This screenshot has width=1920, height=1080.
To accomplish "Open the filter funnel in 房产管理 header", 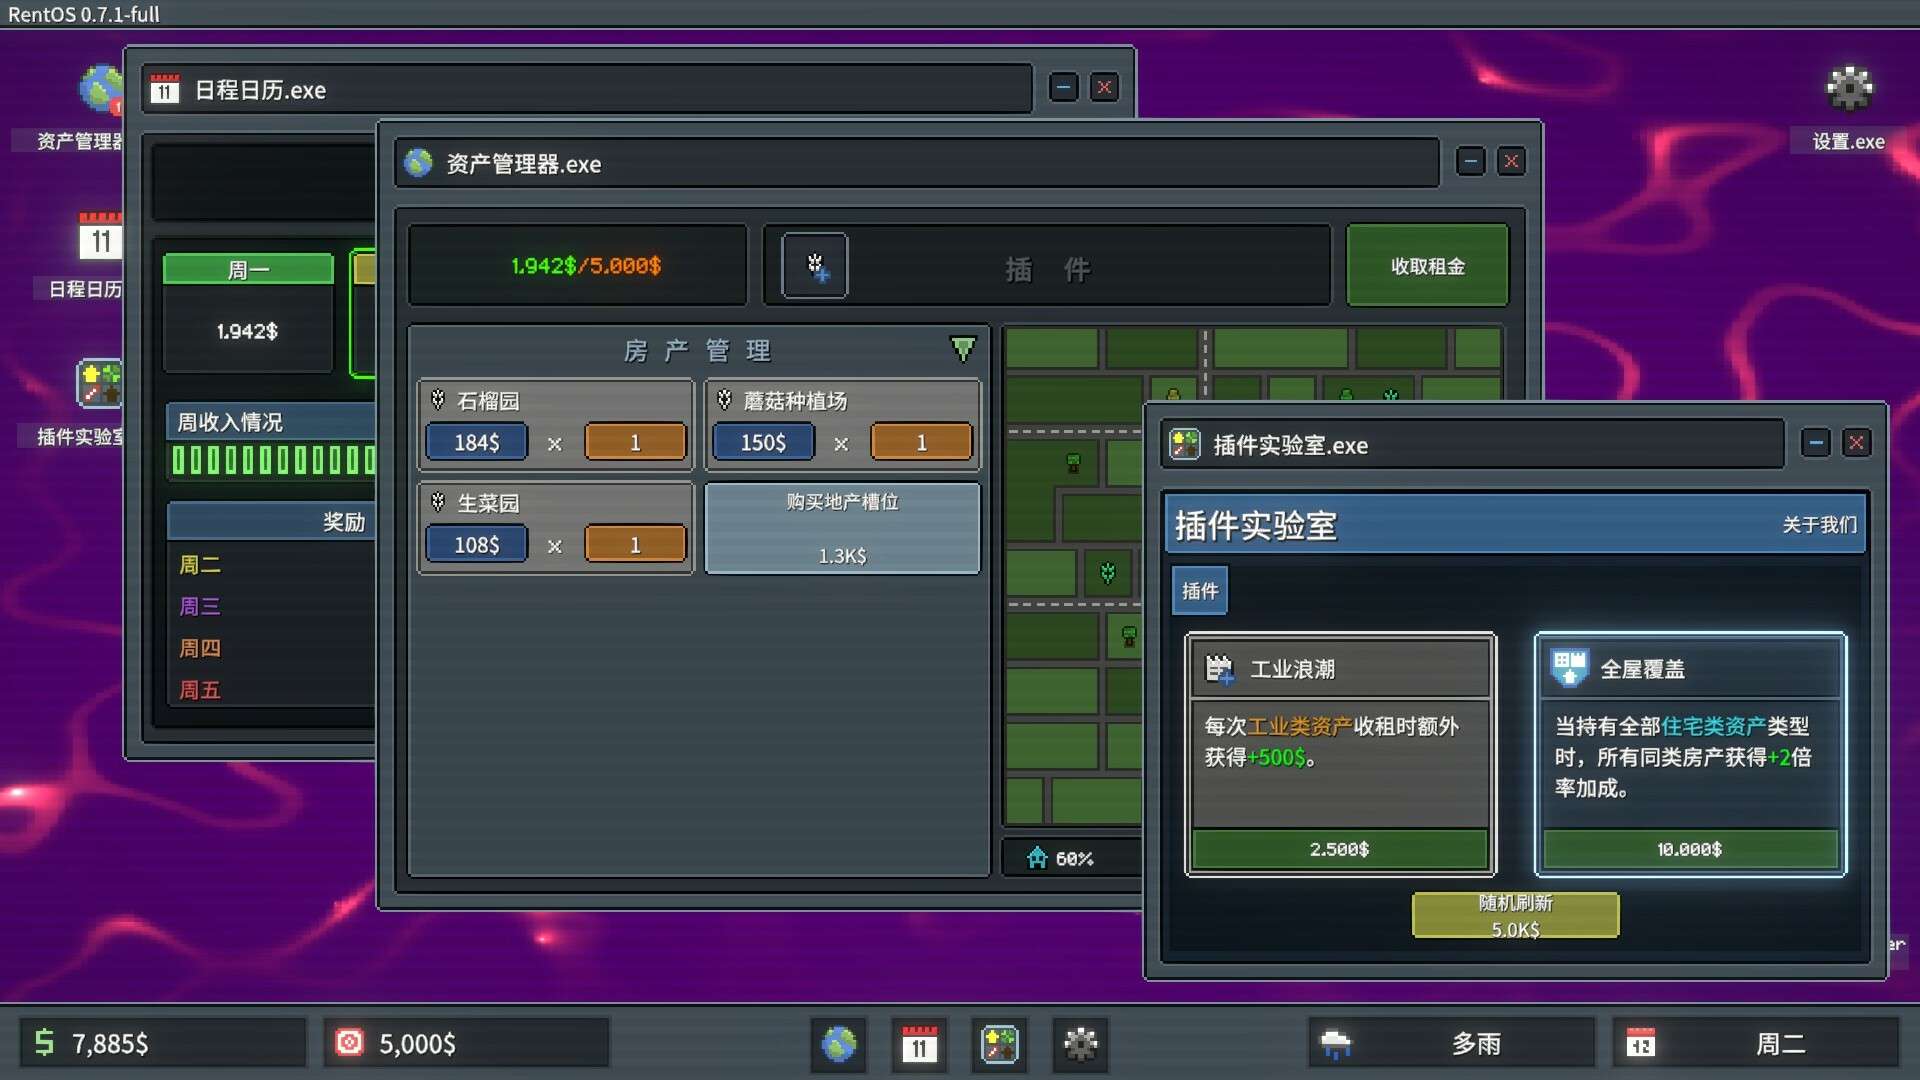I will (963, 349).
